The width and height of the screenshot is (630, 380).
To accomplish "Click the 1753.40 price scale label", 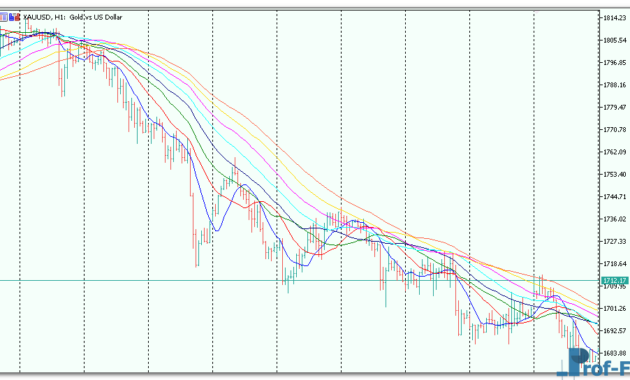I will [x=615, y=174].
